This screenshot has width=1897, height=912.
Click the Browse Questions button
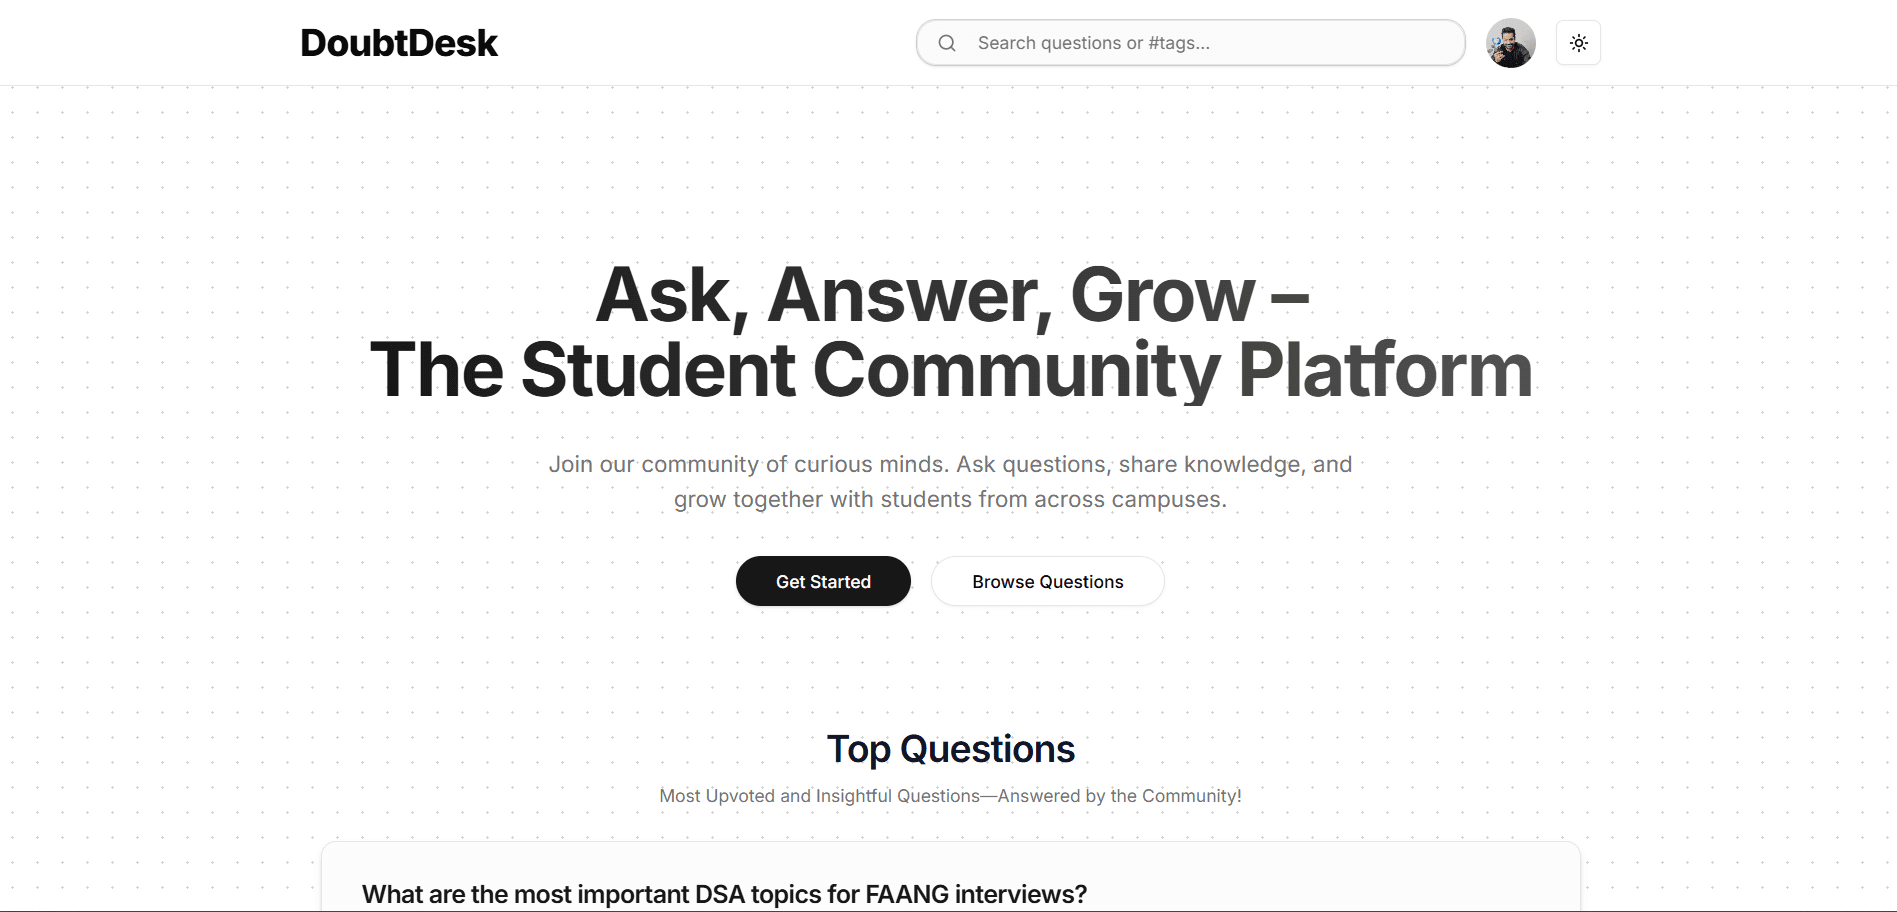tap(1048, 581)
